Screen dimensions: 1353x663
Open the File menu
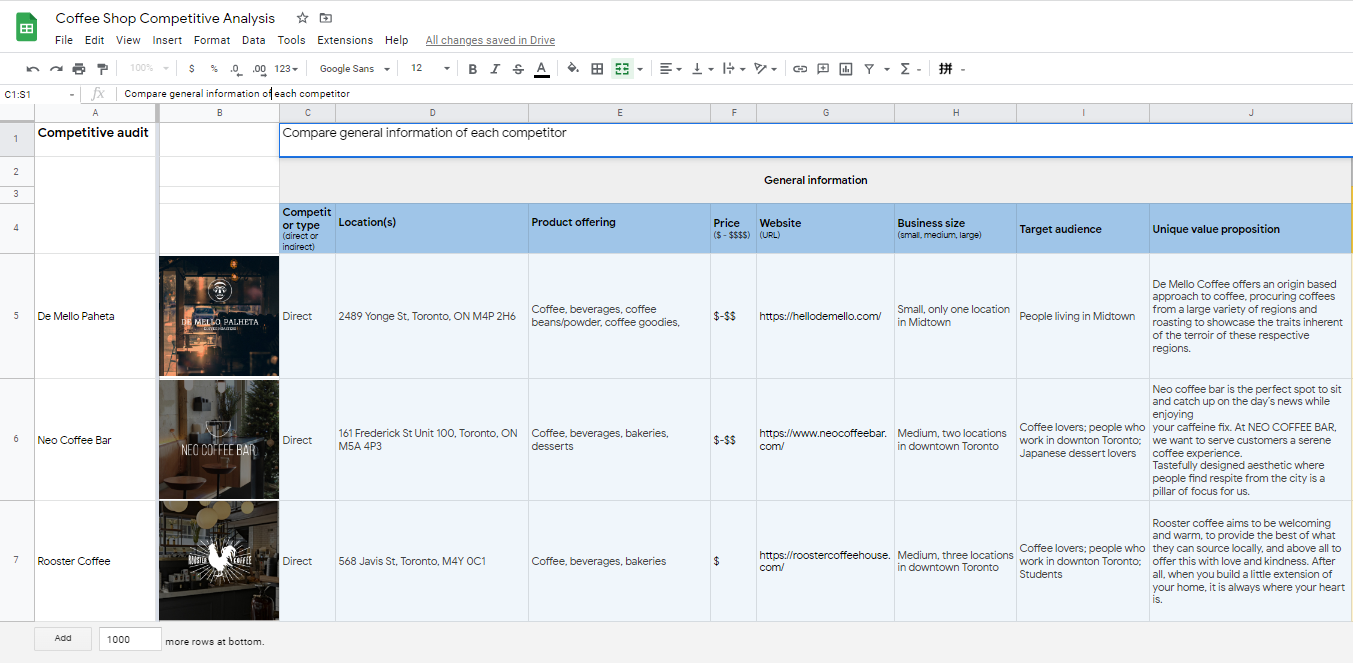(x=64, y=40)
